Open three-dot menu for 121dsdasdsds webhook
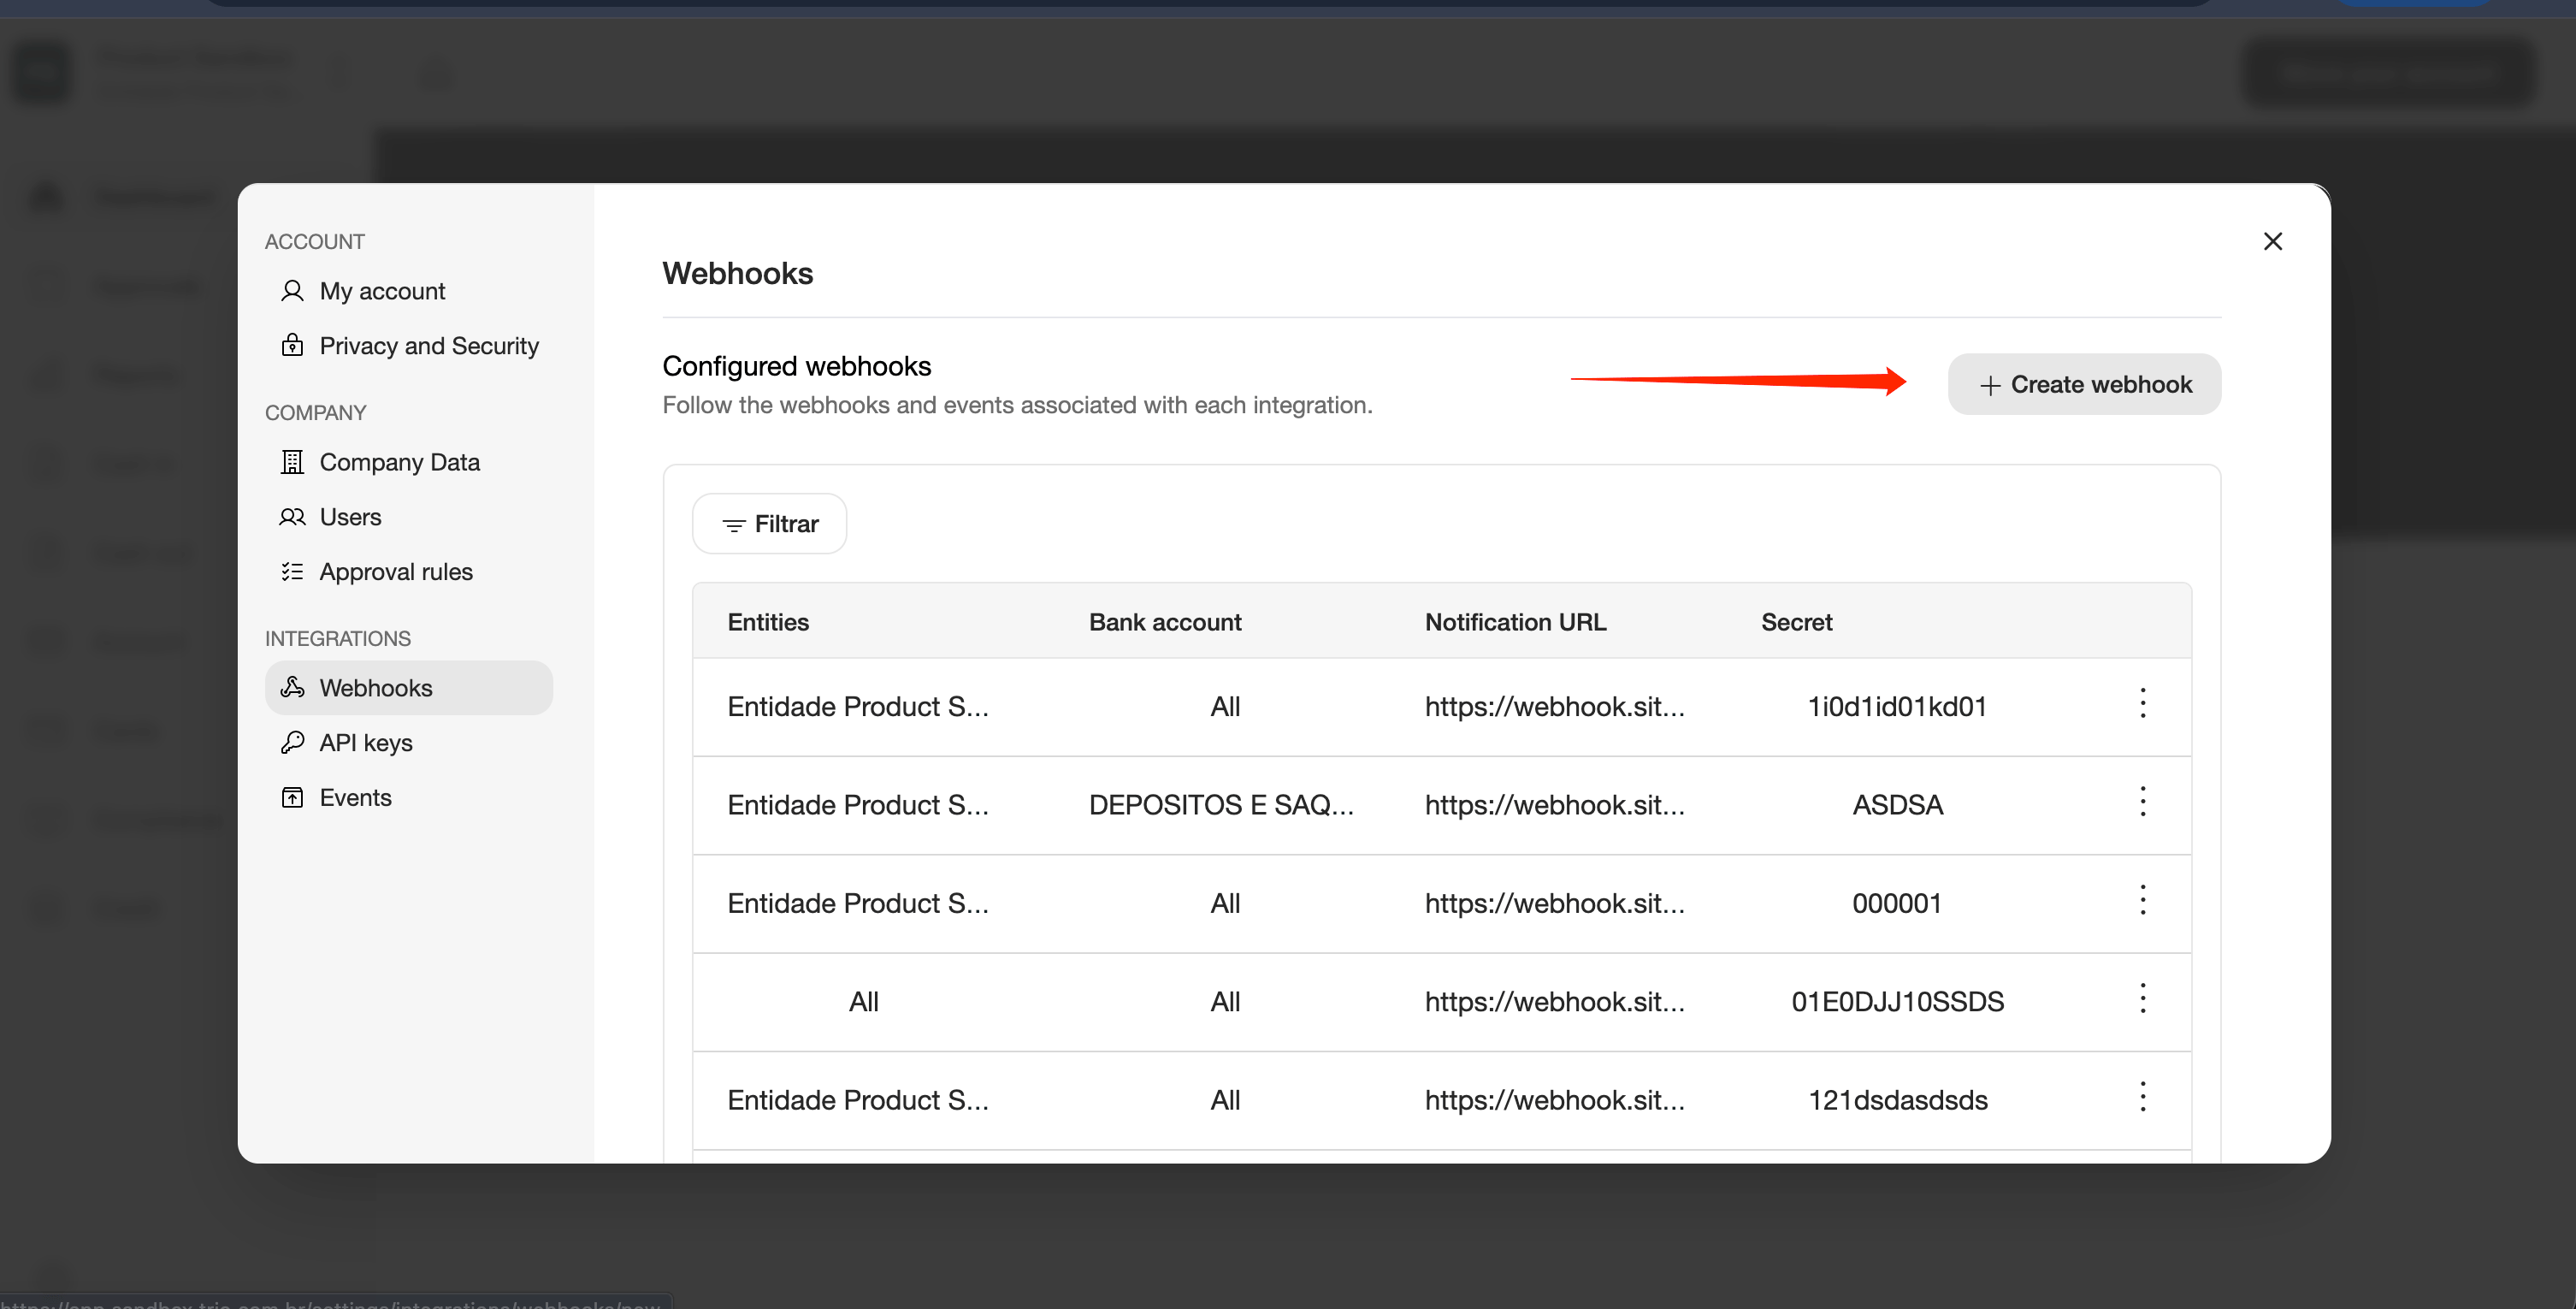Screen dimensions: 2576x1309 pos(2142,1097)
